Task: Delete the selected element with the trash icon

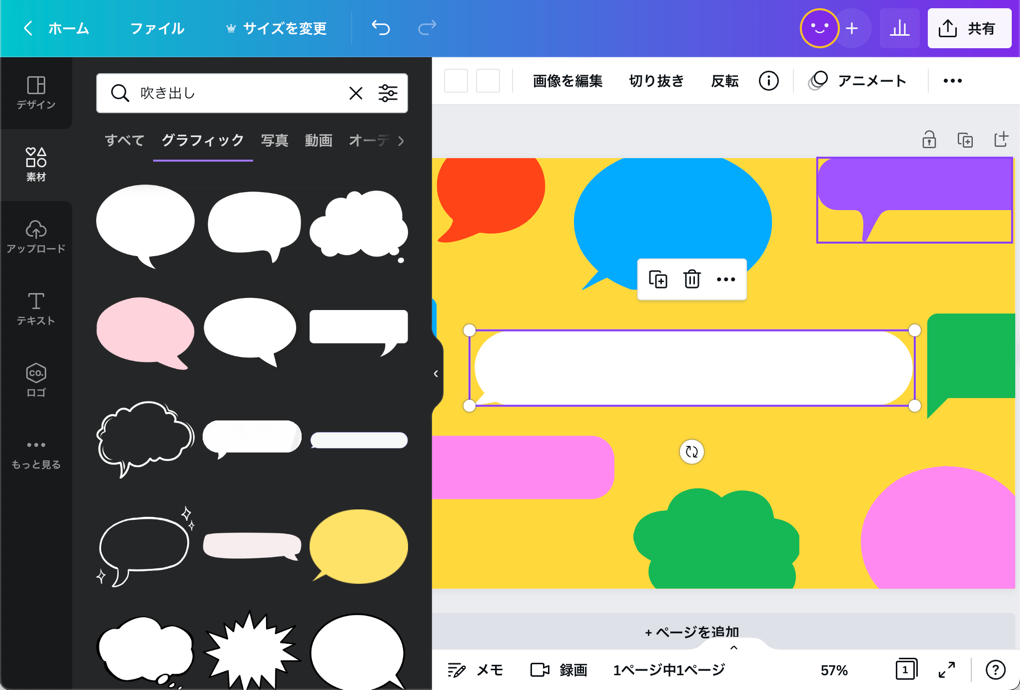Action: pyautogui.click(x=692, y=280)
